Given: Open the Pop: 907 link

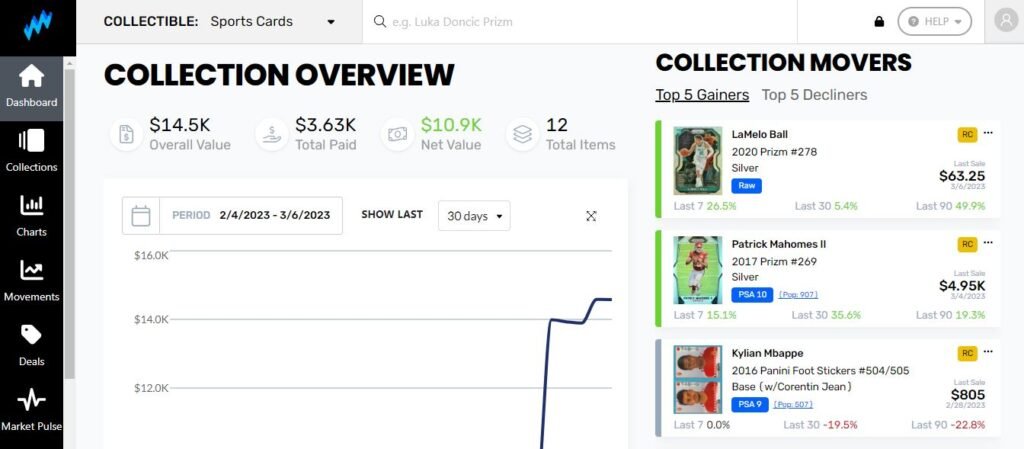Looking at the screenshot, I should click(x=798, y=295).
